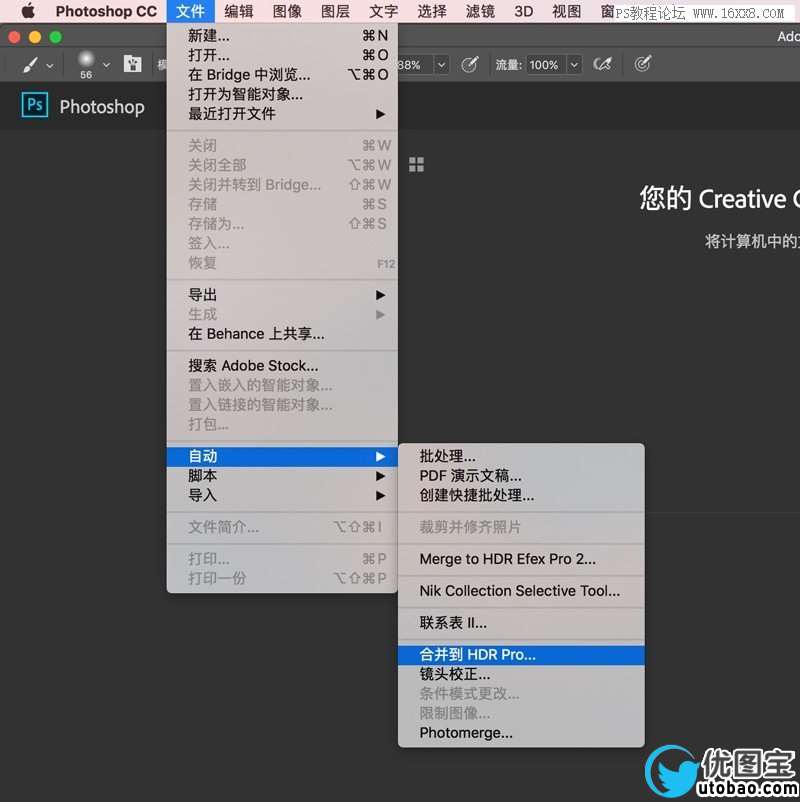Image resolution: width=800 pixels, height=802 pixels.
Task: Open the 滤镜 menu
Action: coord(480,11)
